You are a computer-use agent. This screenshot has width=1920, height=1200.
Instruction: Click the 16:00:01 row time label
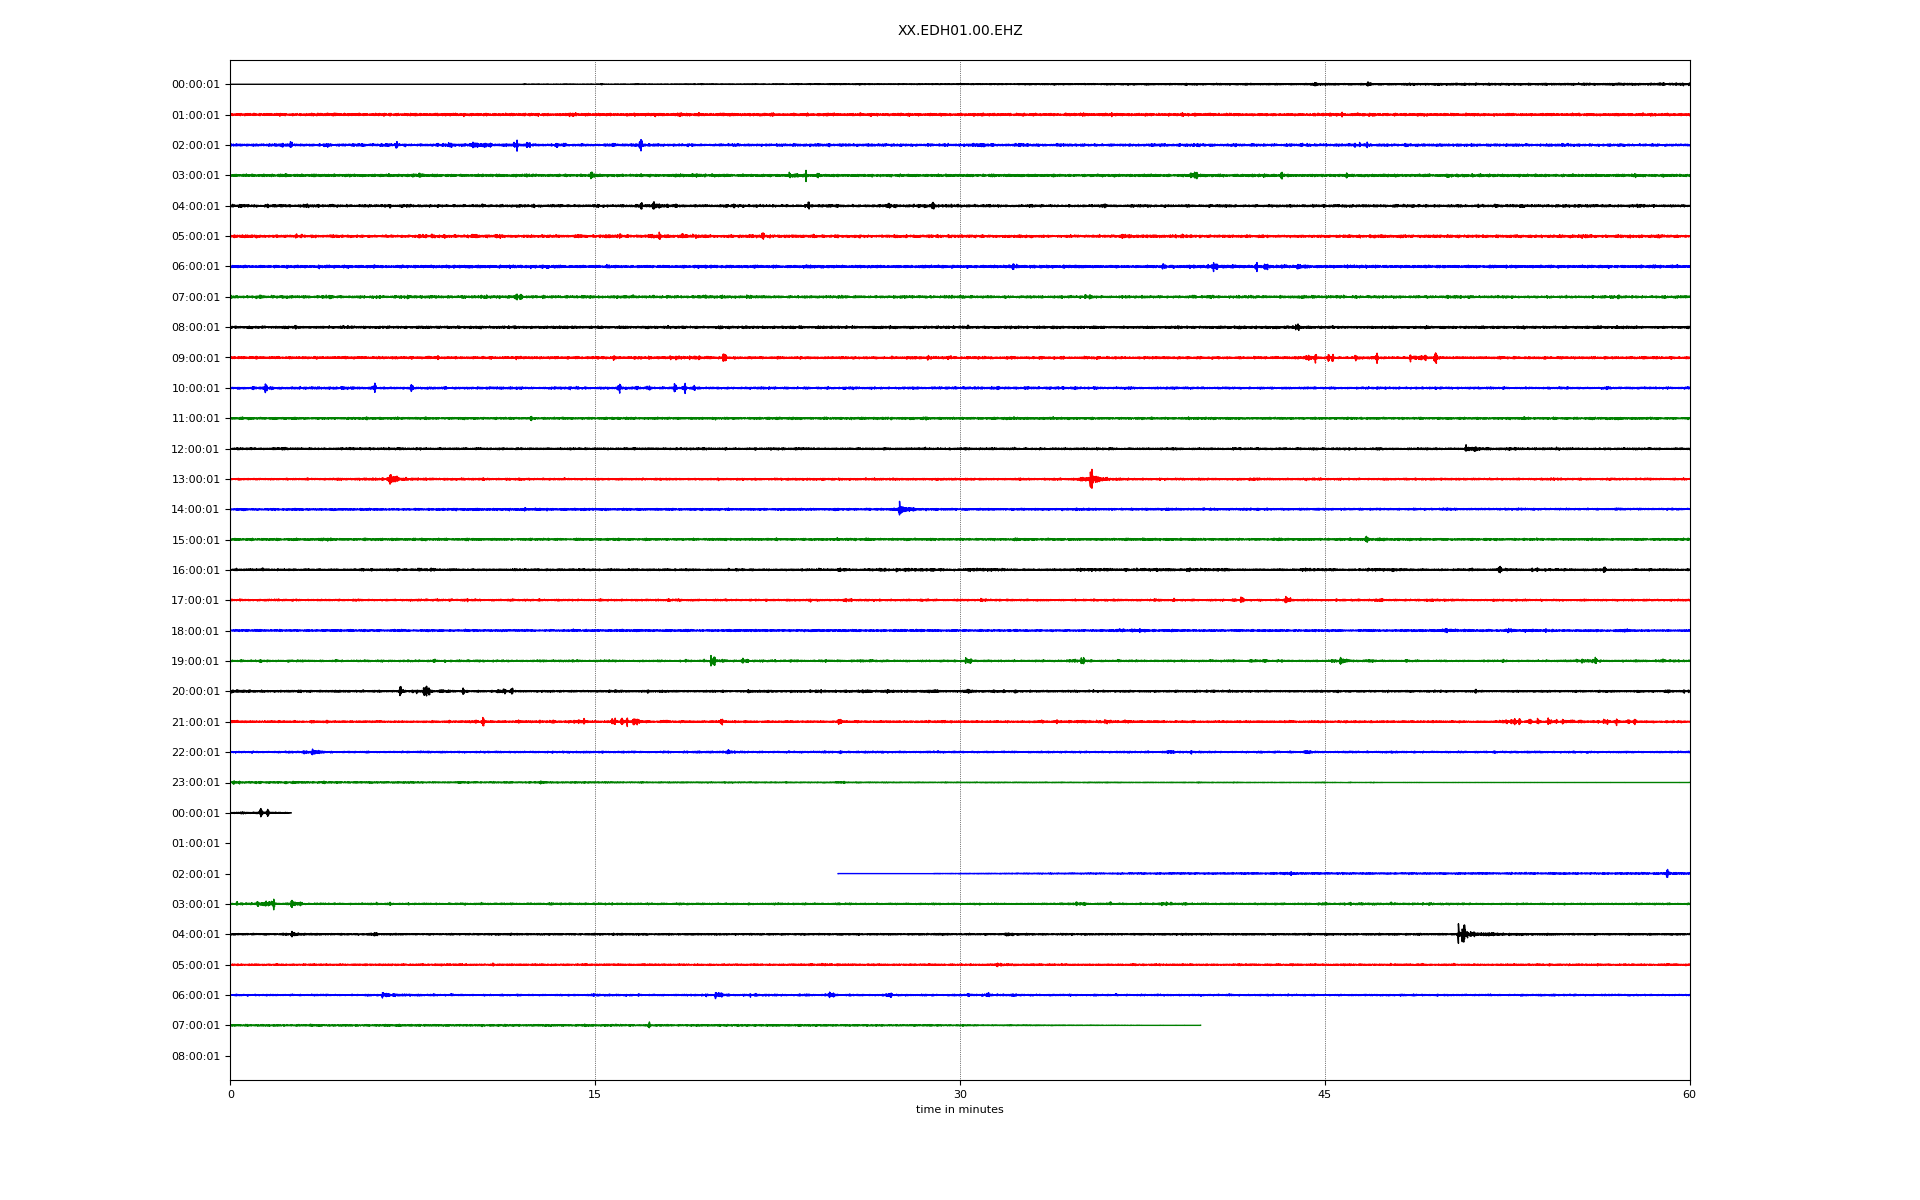pos(195,570)
